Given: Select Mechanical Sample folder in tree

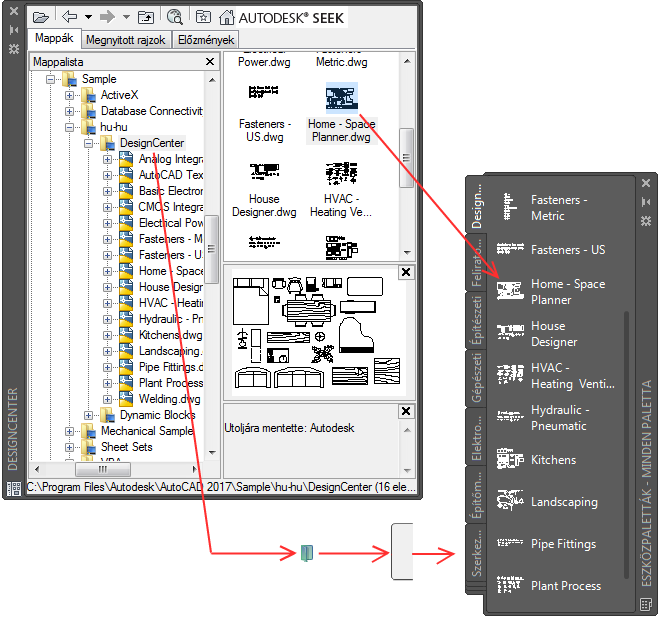Looking at the screenshot, I should click(147, 431).
